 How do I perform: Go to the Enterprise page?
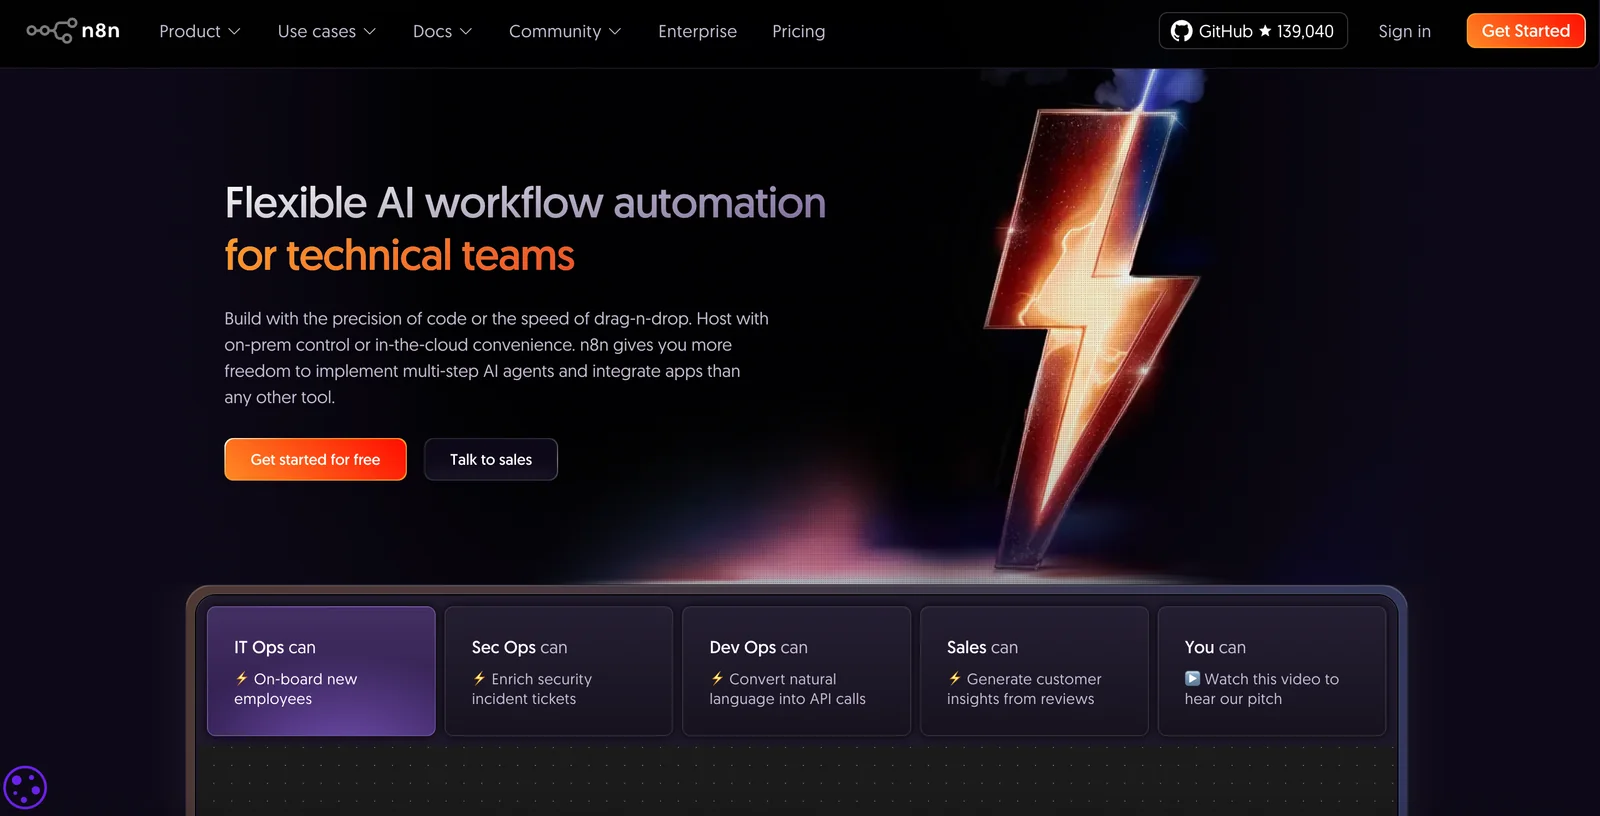coord(697,31)
